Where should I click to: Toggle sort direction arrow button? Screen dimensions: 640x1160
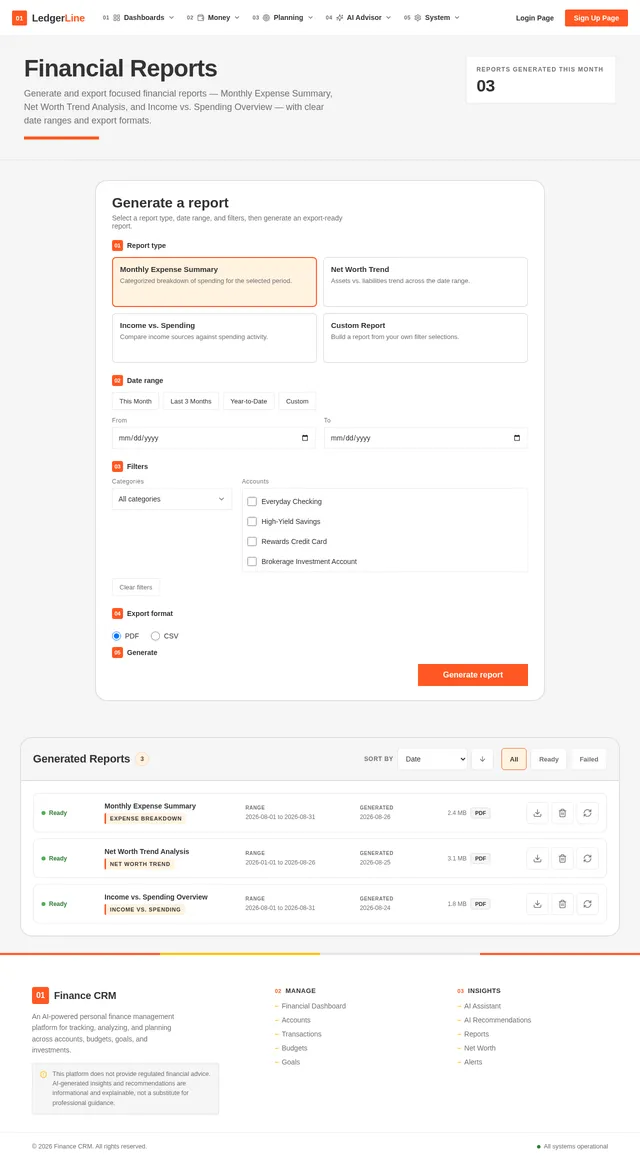point(482,759)
